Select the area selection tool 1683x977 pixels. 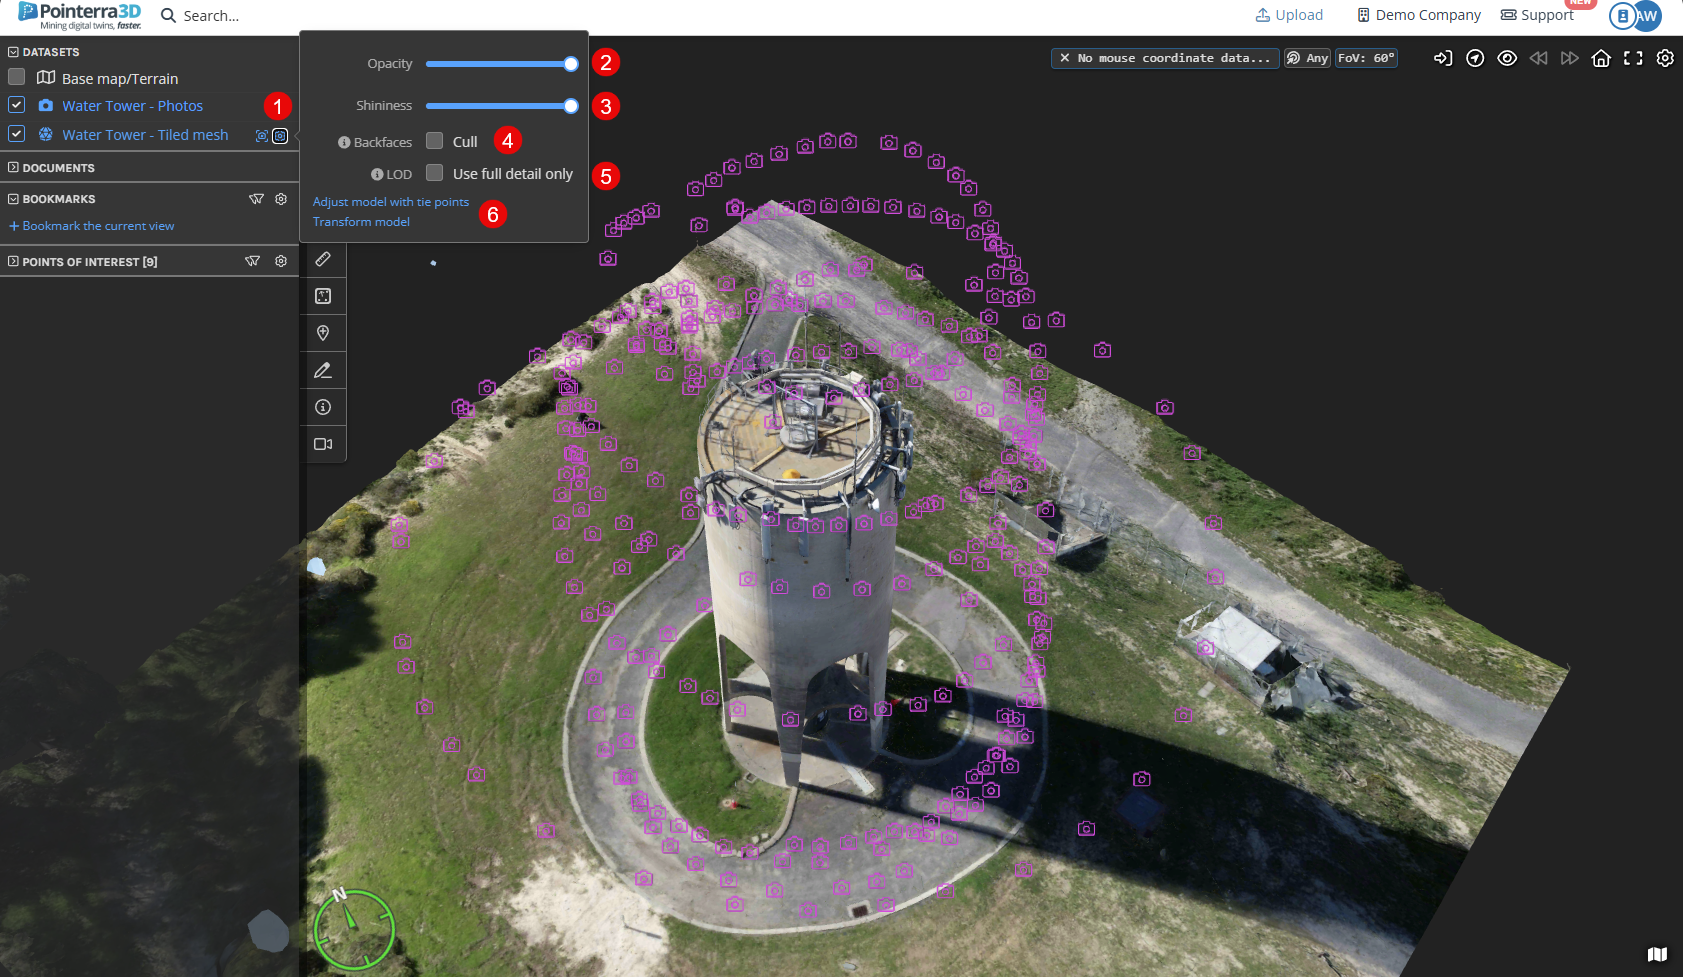[x=323, y=296]
